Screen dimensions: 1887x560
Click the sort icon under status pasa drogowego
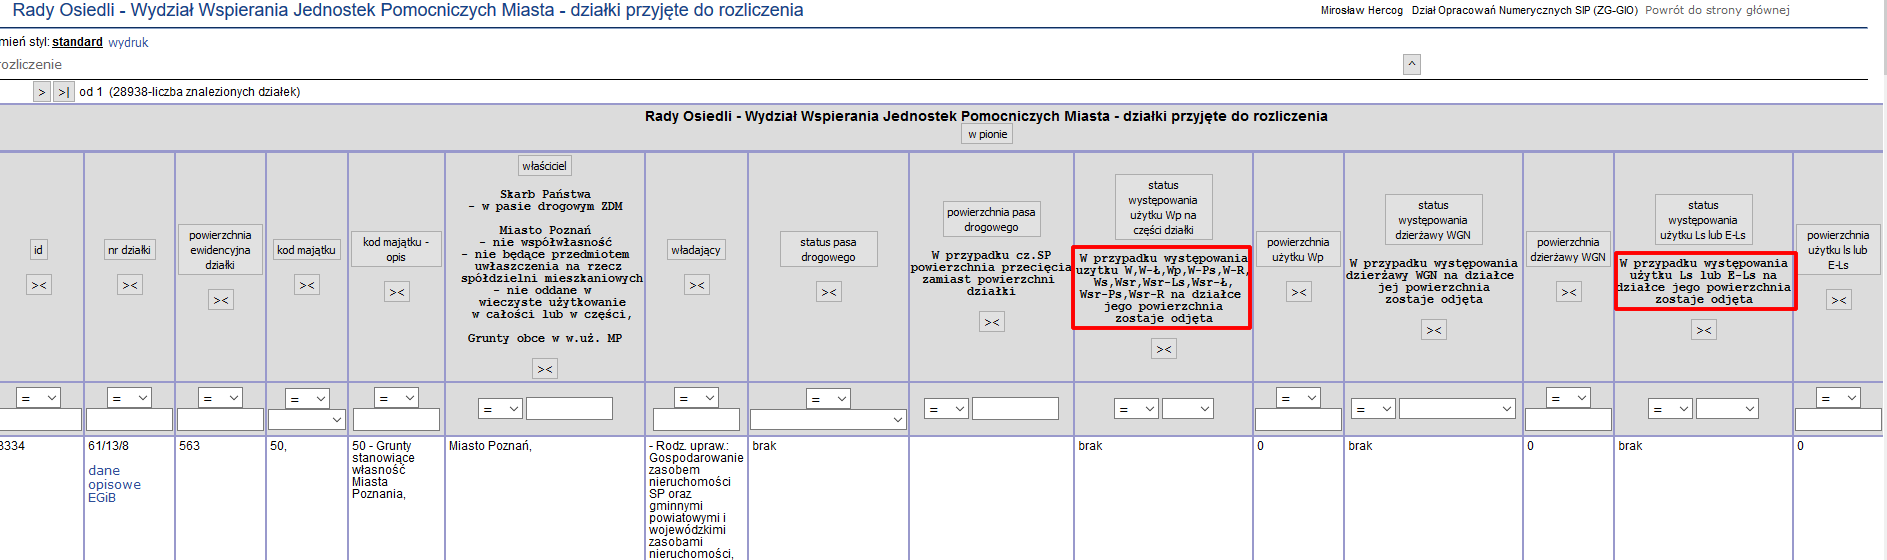click(x=829, y=292)
